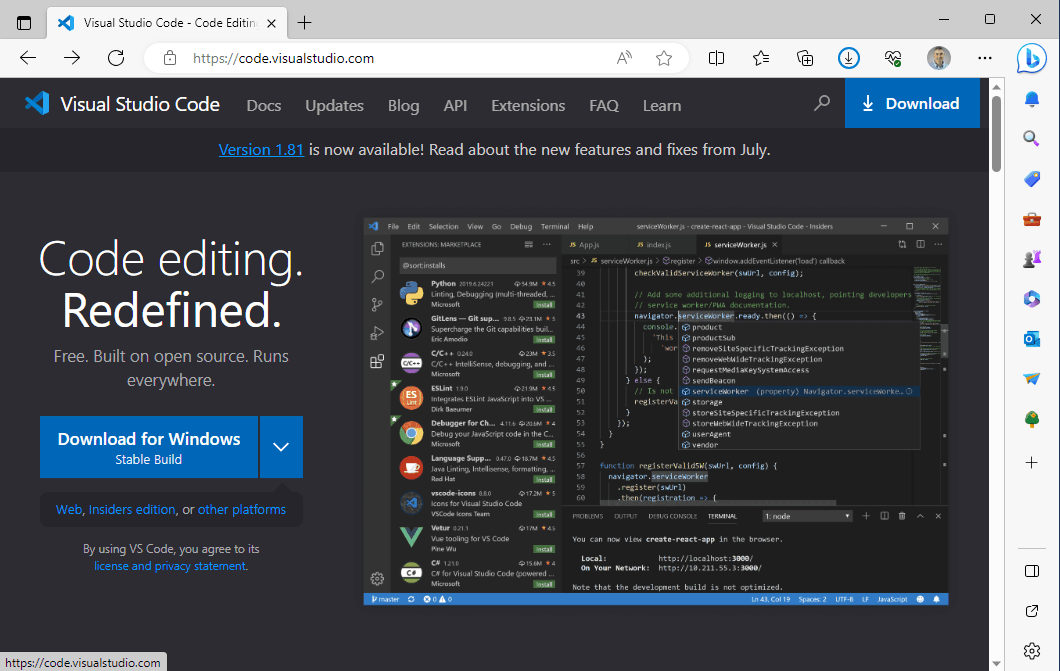The width and height of the screenshot is (1060, 671).
Task: Open the Version 1.81 link
Action: coord(261,149)
